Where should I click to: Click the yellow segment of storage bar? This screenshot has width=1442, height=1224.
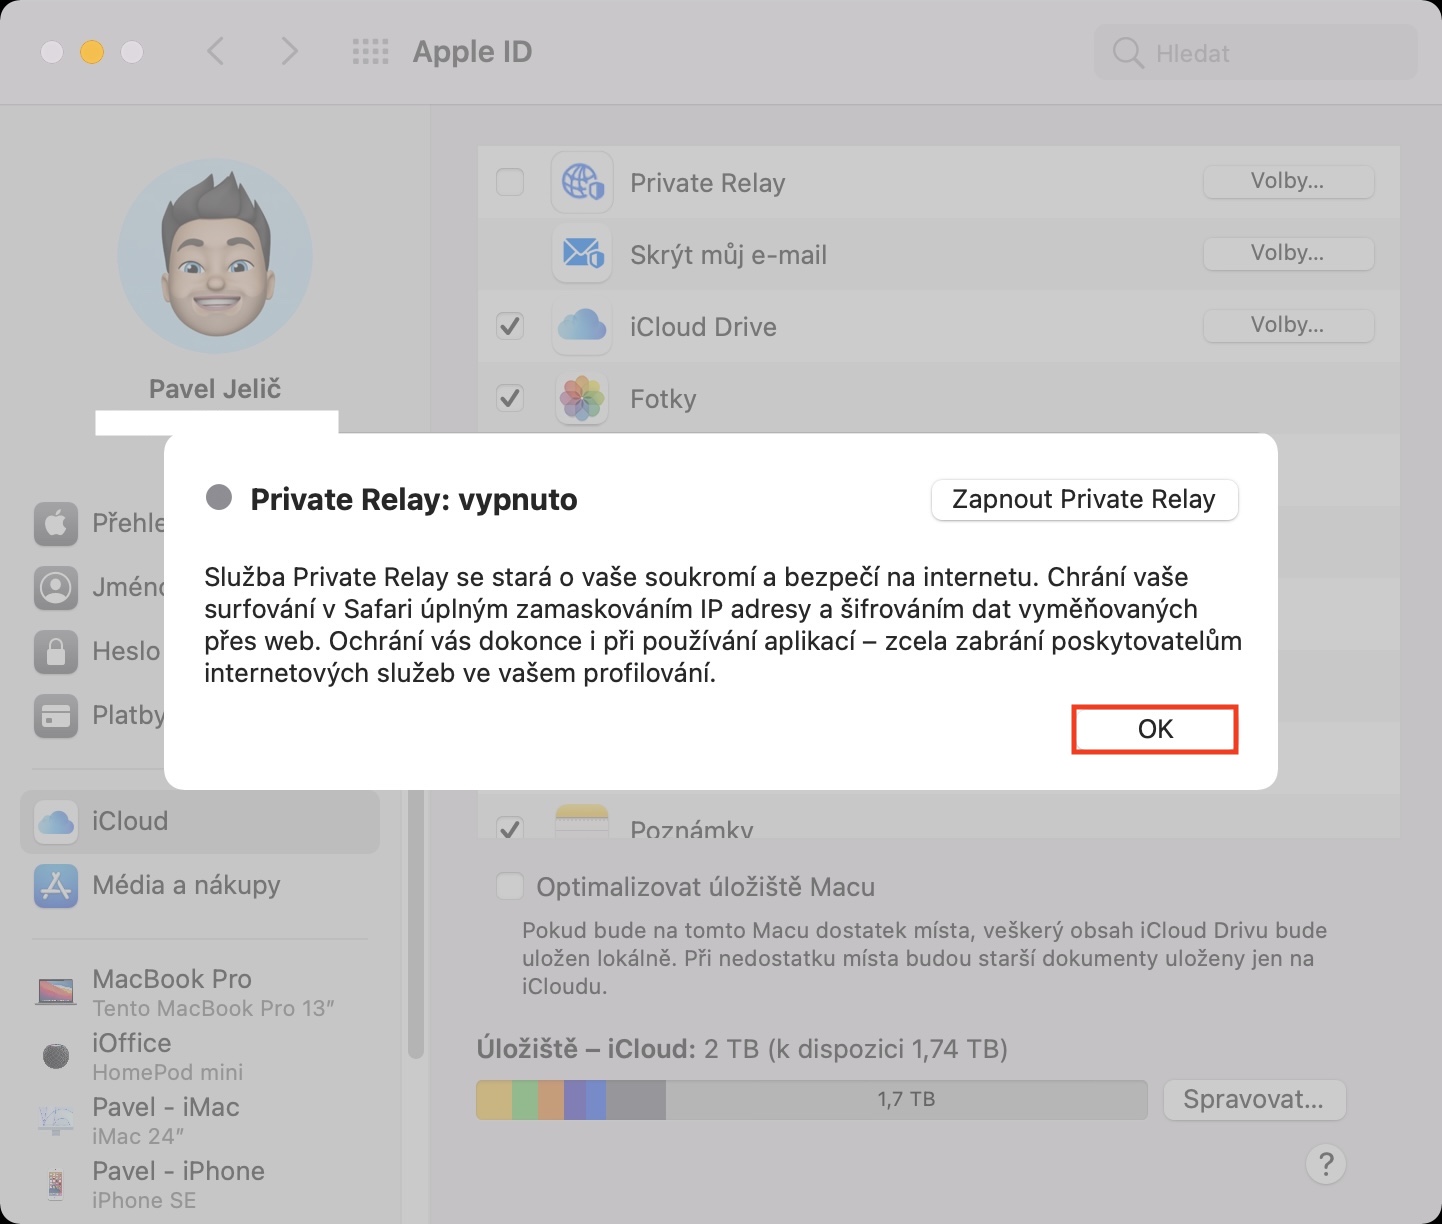[x=494, y=1100]
